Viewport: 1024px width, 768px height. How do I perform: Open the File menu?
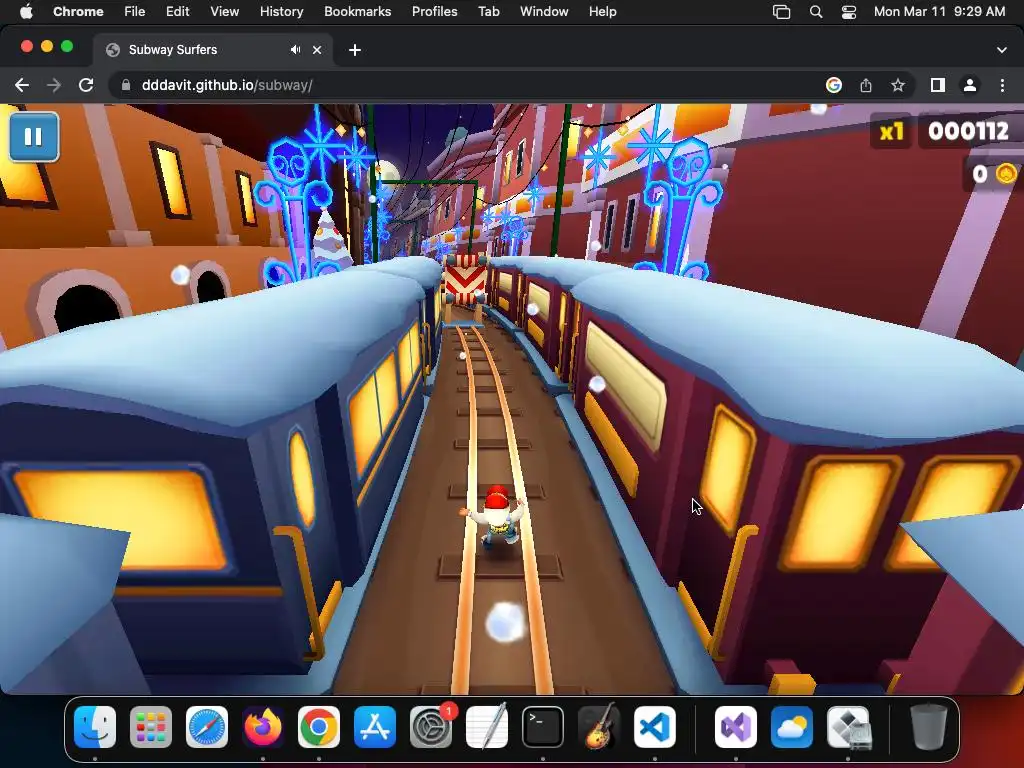click(135, 11)
